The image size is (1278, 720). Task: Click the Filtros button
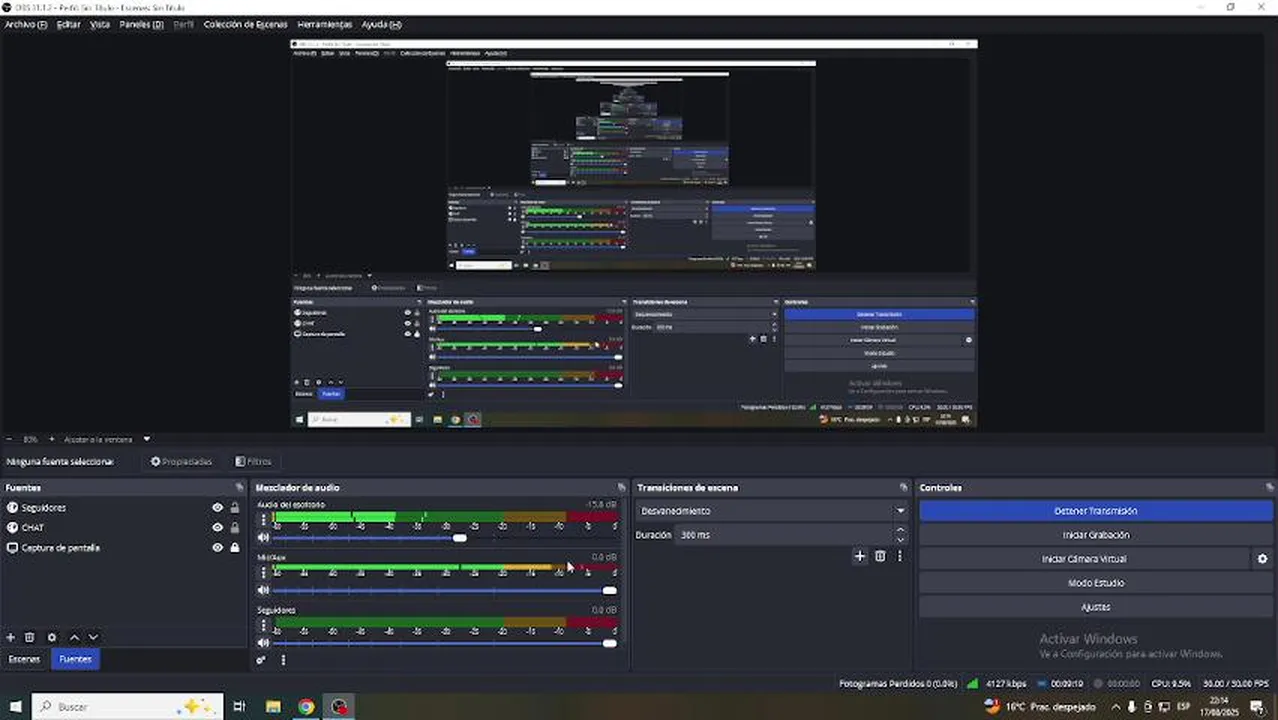coord(253,462)
